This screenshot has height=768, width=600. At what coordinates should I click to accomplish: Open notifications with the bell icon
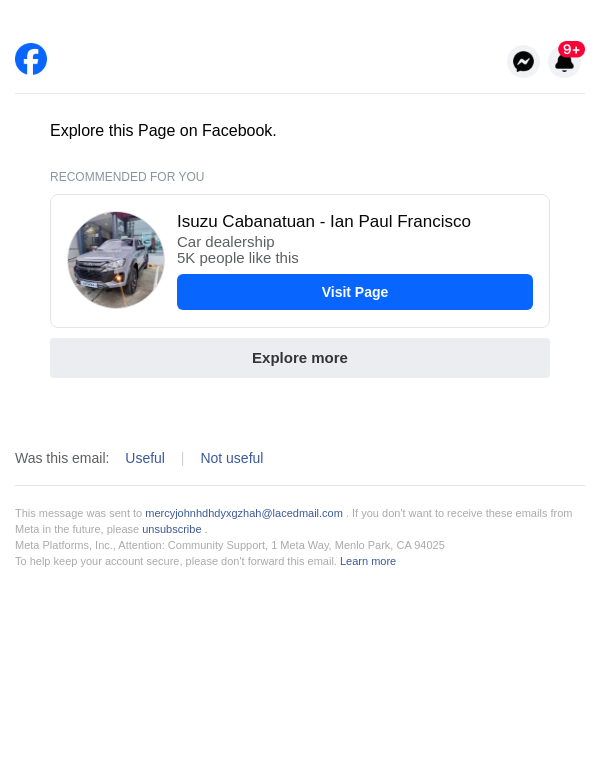[564, 64]
